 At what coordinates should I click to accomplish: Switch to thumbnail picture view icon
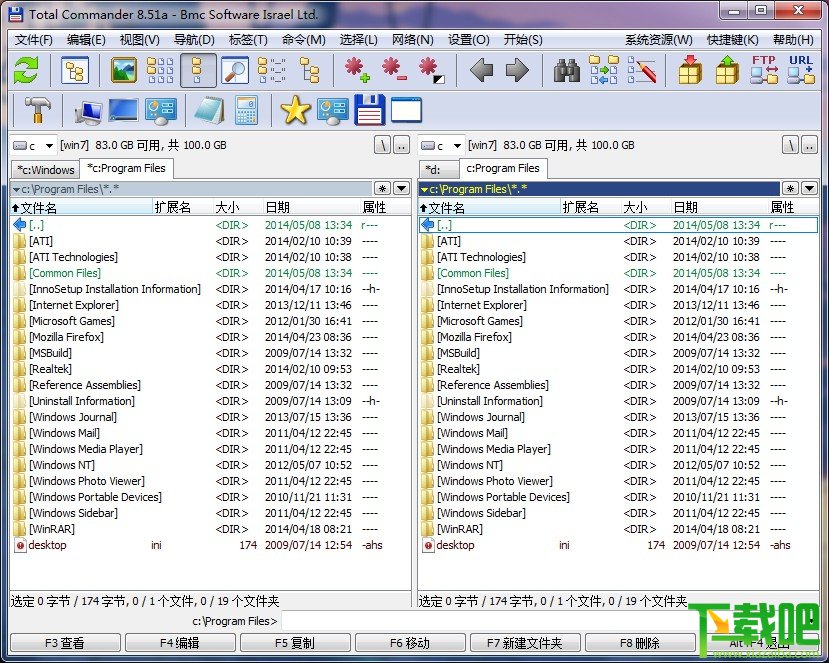tap(124, 70)
